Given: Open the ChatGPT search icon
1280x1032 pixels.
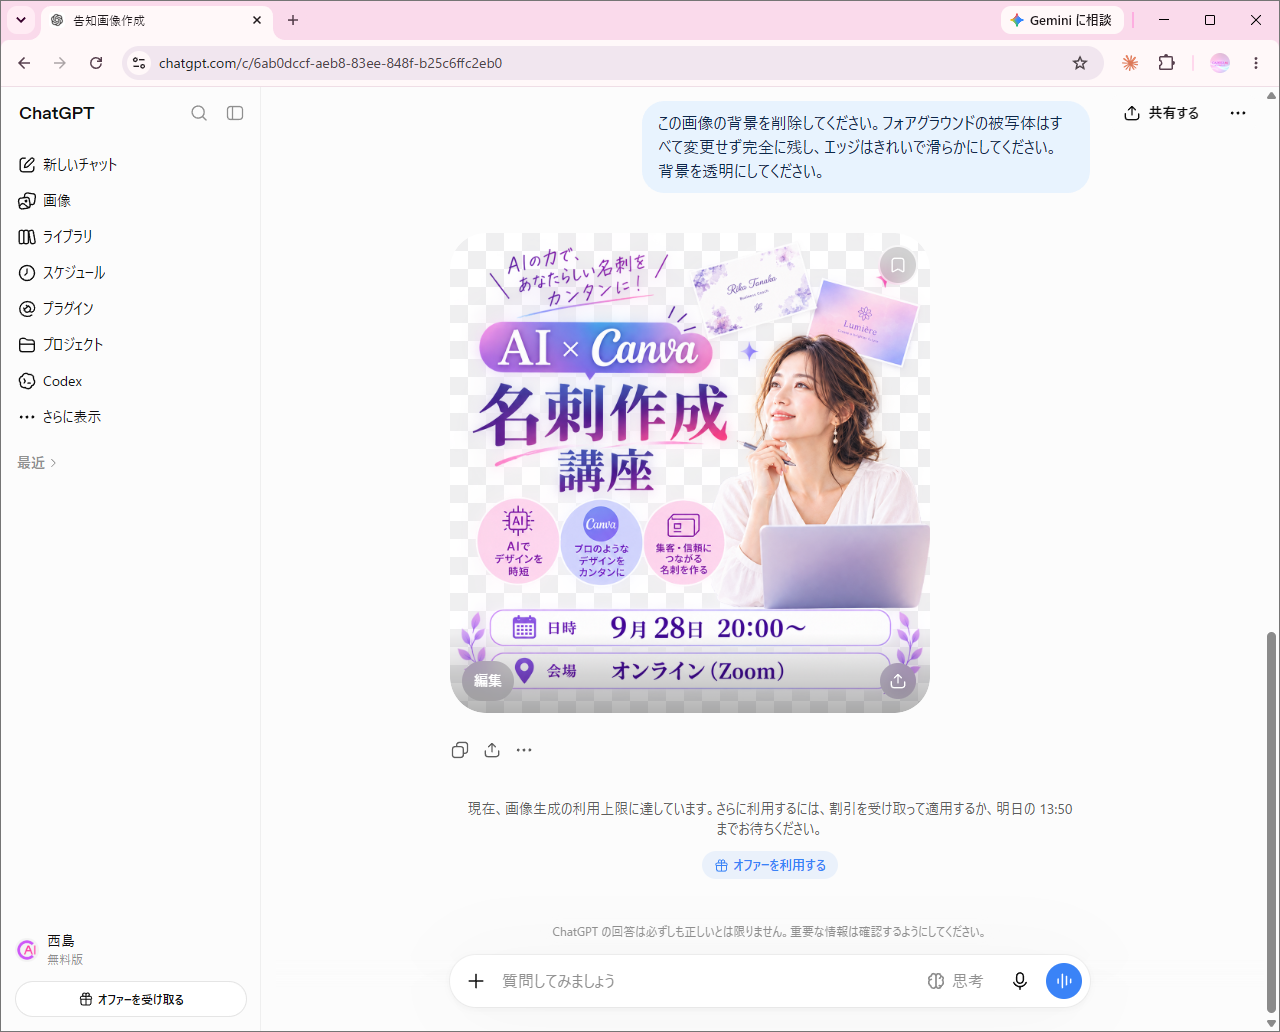Looking at the screenshot, I should point(199,113).
